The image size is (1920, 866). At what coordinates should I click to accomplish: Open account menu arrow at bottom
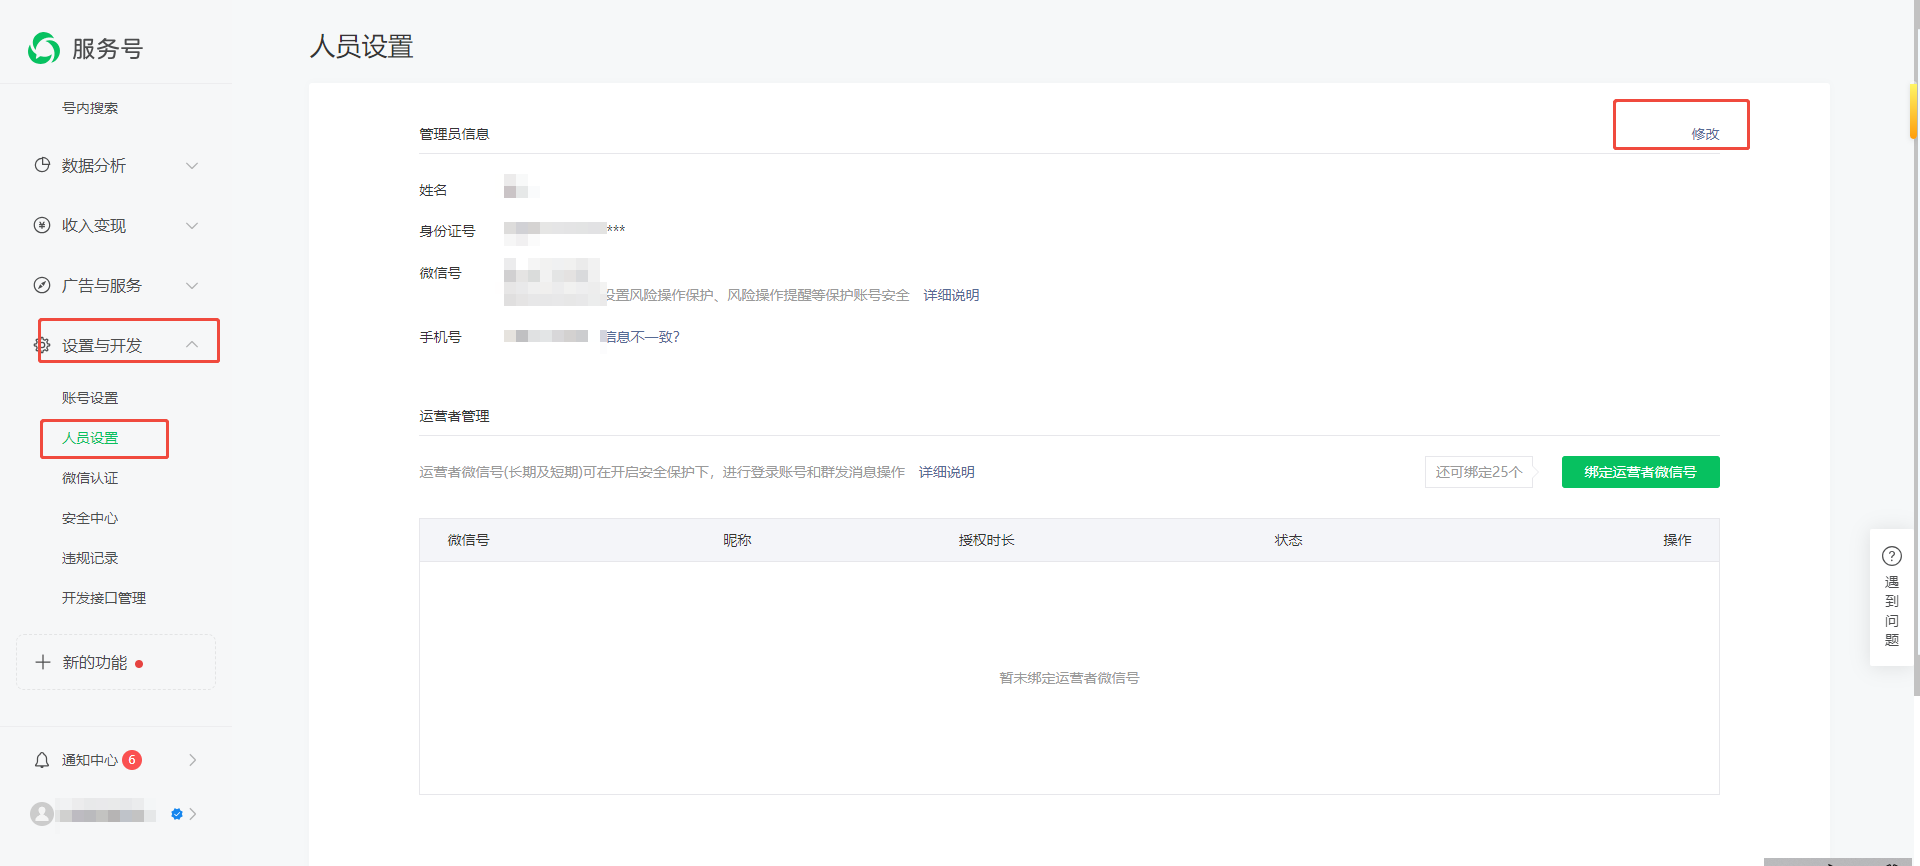192,814
